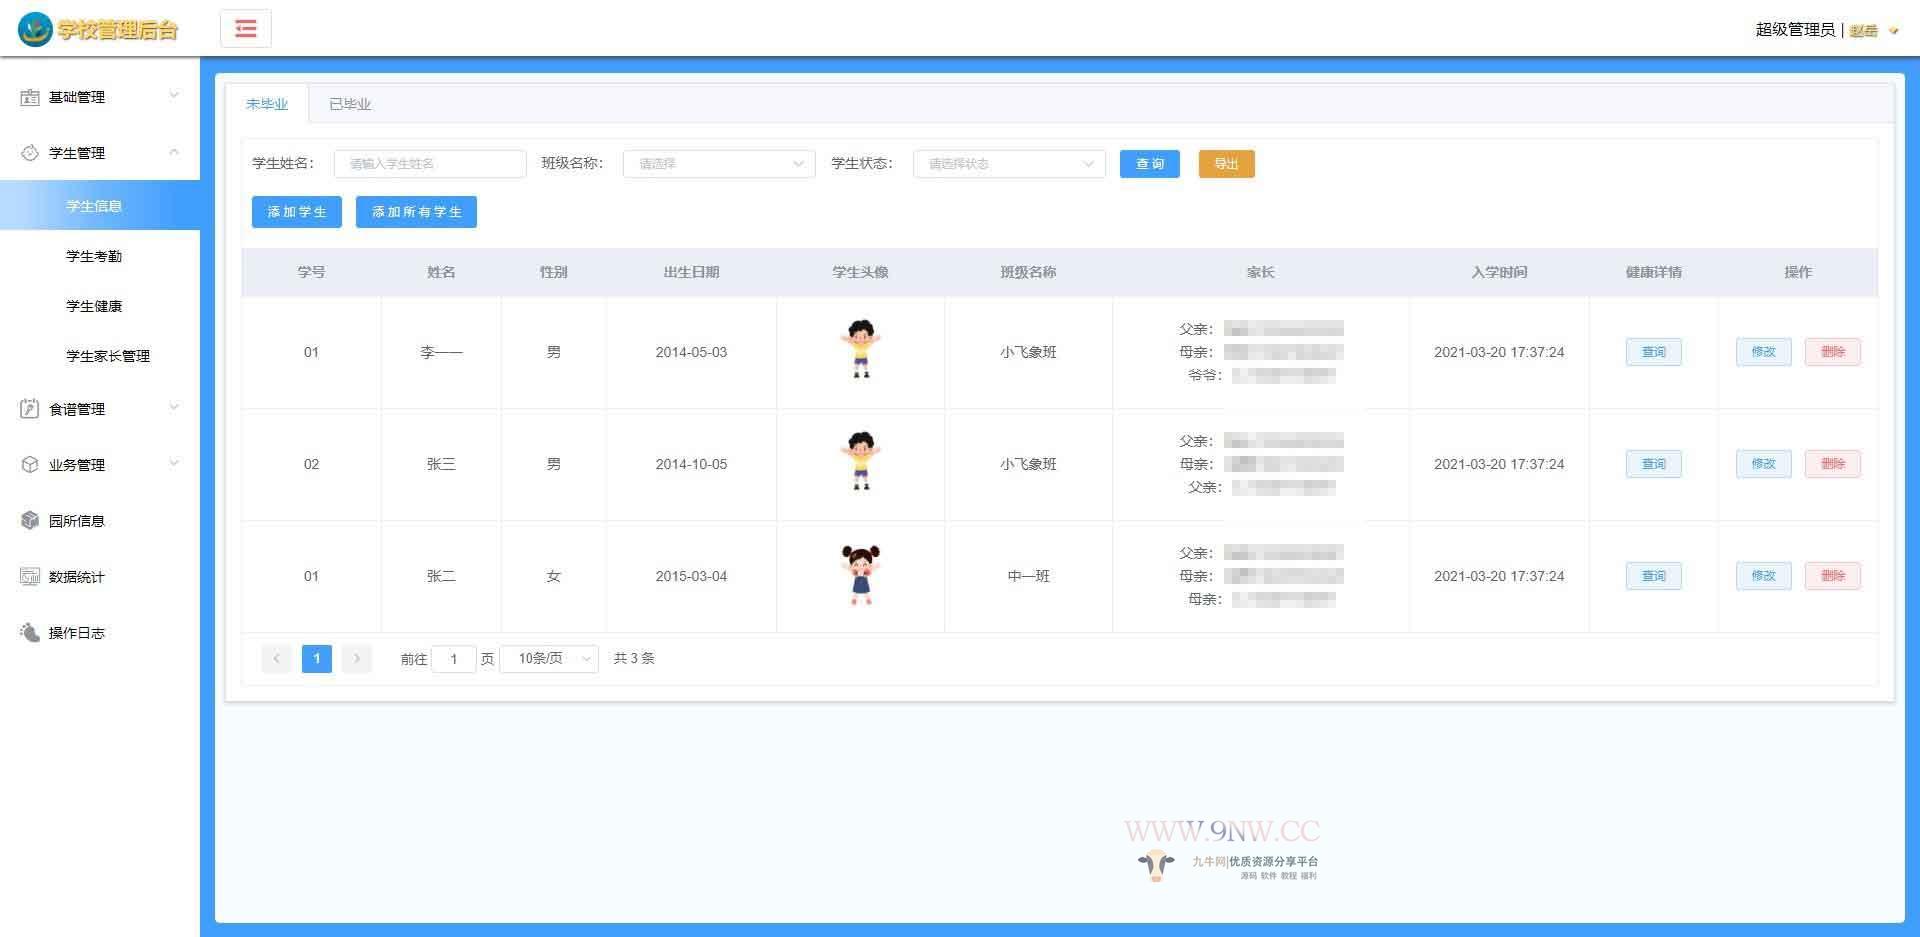Click the 学生管理 sidebar icon
1920x937 pixels.
click(x=30, y=153)
